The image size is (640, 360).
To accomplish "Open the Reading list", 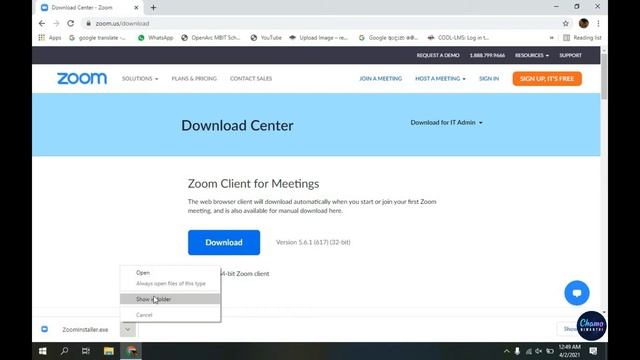I will pos(582,38).
